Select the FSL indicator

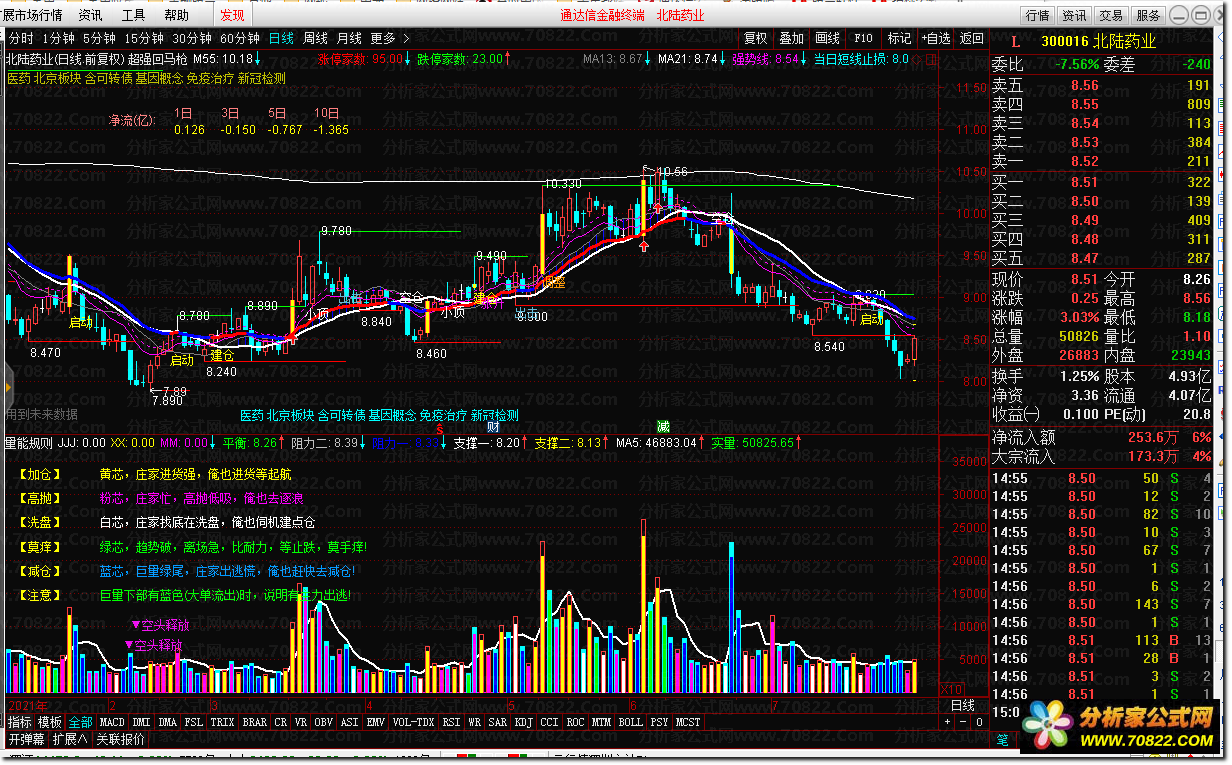tap(194, 722)
